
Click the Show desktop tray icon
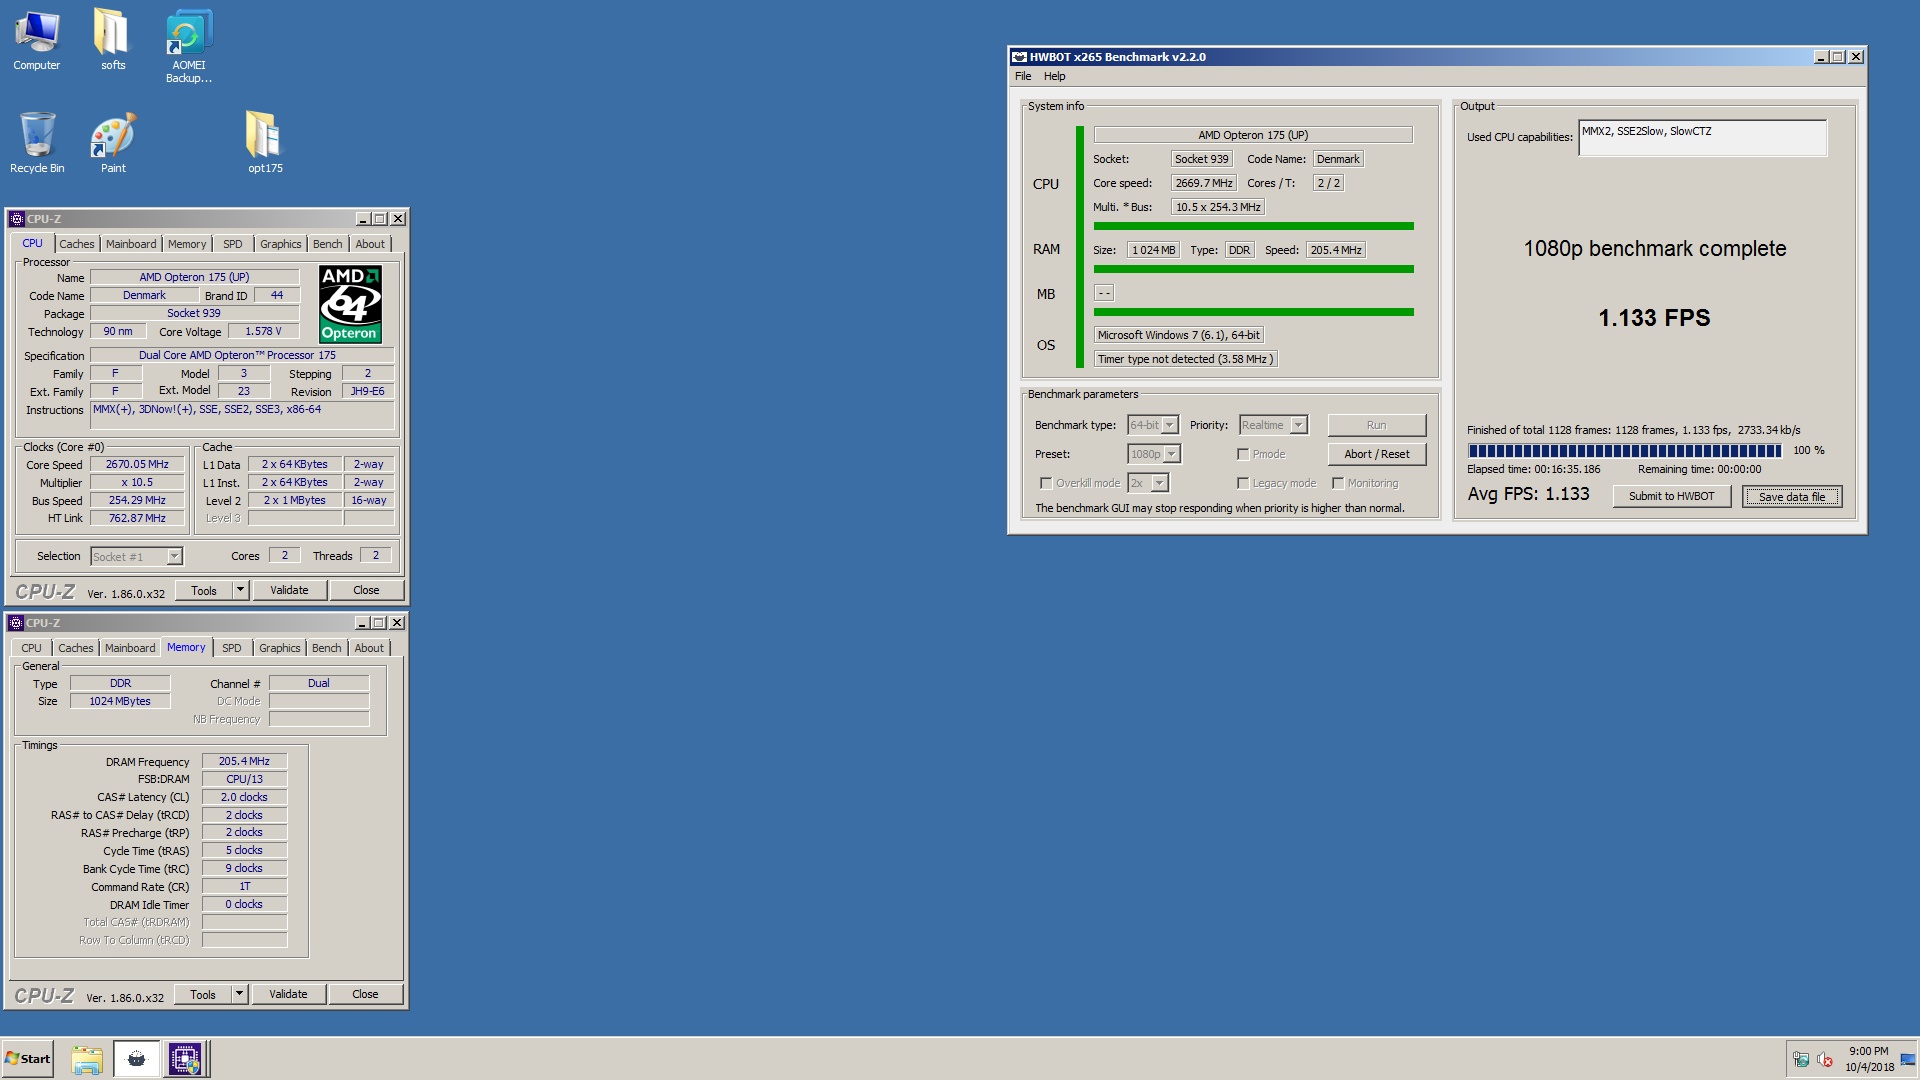tap(1909, 1059)
